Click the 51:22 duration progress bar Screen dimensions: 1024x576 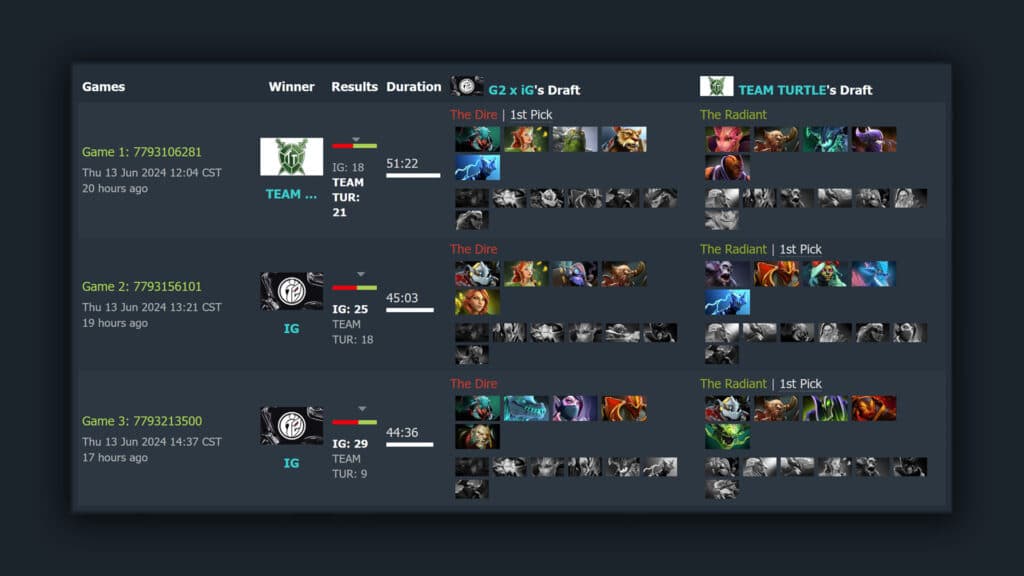tap(413, 175)
